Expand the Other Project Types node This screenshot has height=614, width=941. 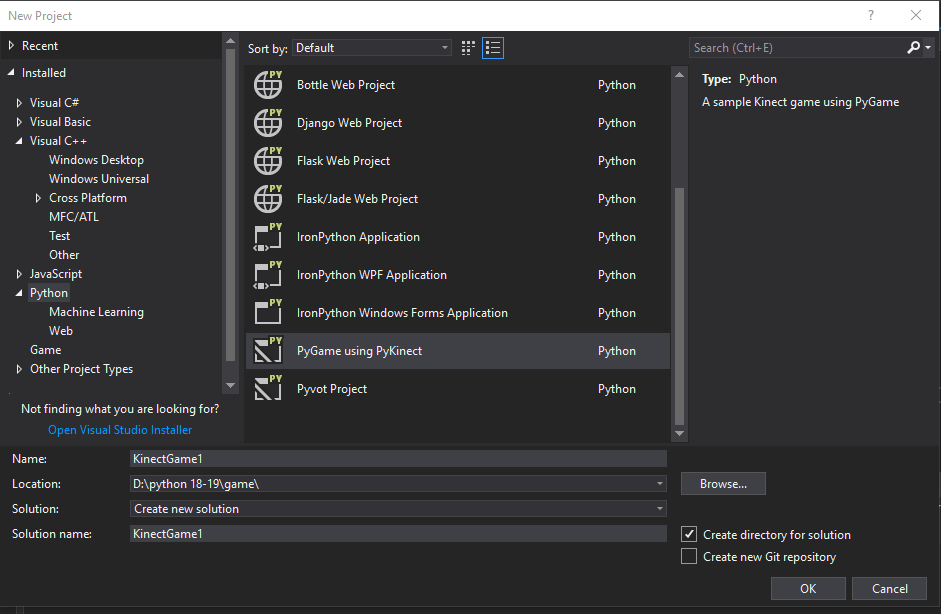pos(20,369)
